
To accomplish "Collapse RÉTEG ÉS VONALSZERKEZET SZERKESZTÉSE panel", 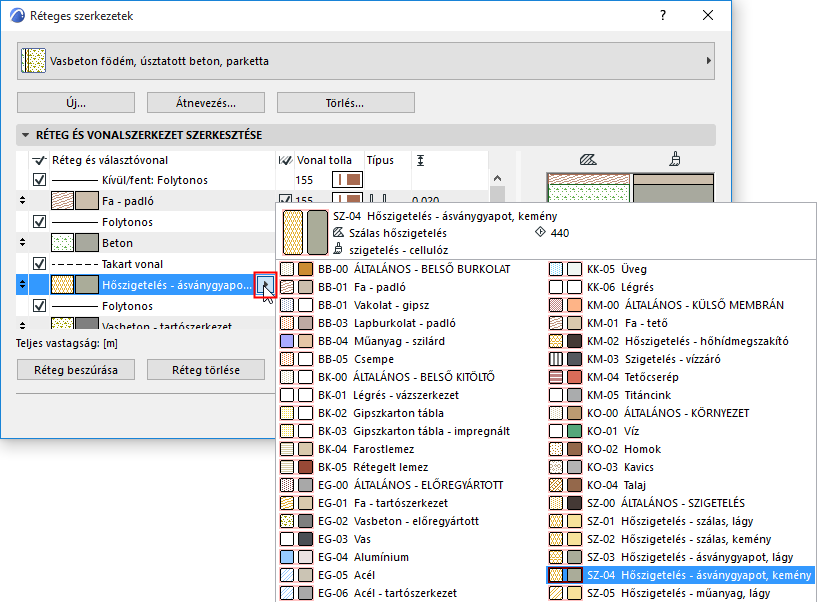I will (x=25, y=135).
